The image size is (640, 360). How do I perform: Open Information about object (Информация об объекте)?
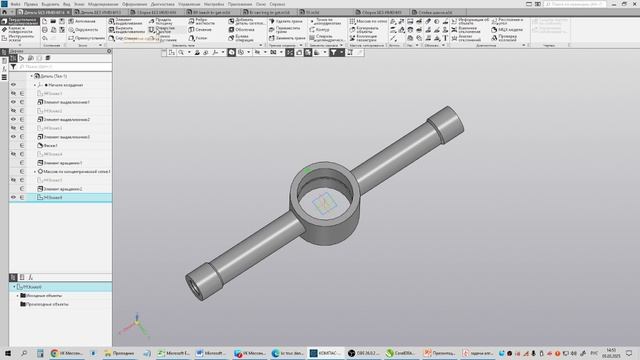point(470,21)
